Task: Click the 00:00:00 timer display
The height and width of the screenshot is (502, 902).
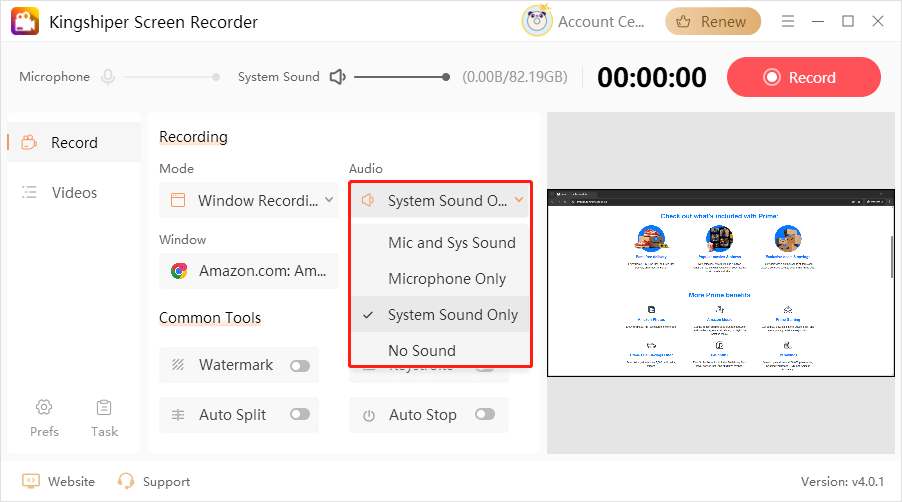Action: tap(652, 77)
